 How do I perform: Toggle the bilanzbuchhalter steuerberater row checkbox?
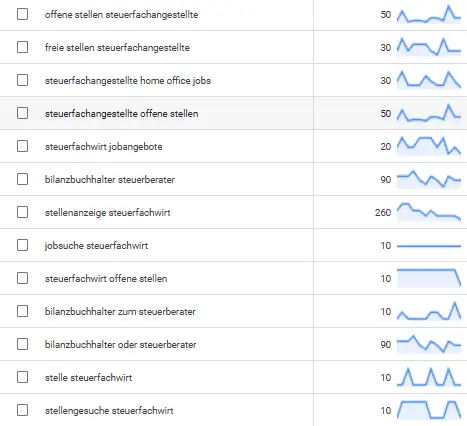[x=22, y=179]
